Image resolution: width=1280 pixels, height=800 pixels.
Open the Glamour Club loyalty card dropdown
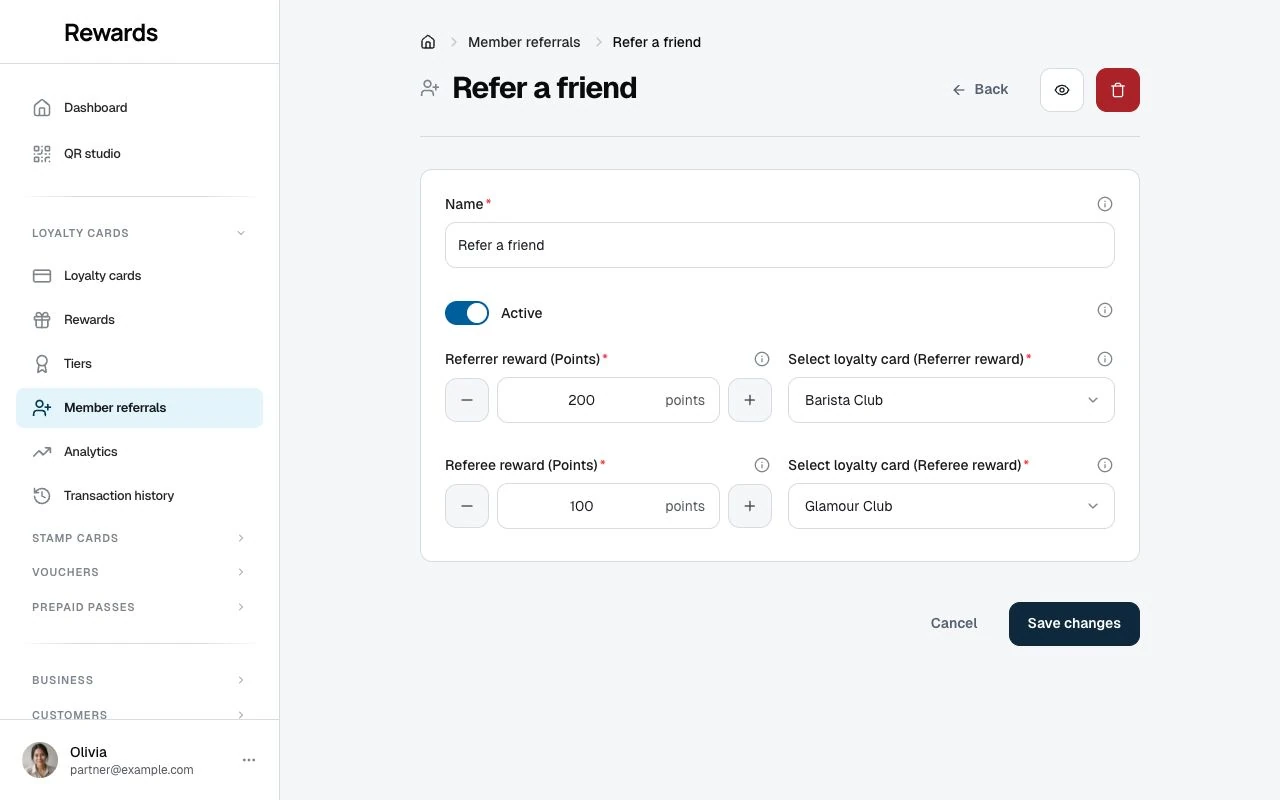(951, 506)
